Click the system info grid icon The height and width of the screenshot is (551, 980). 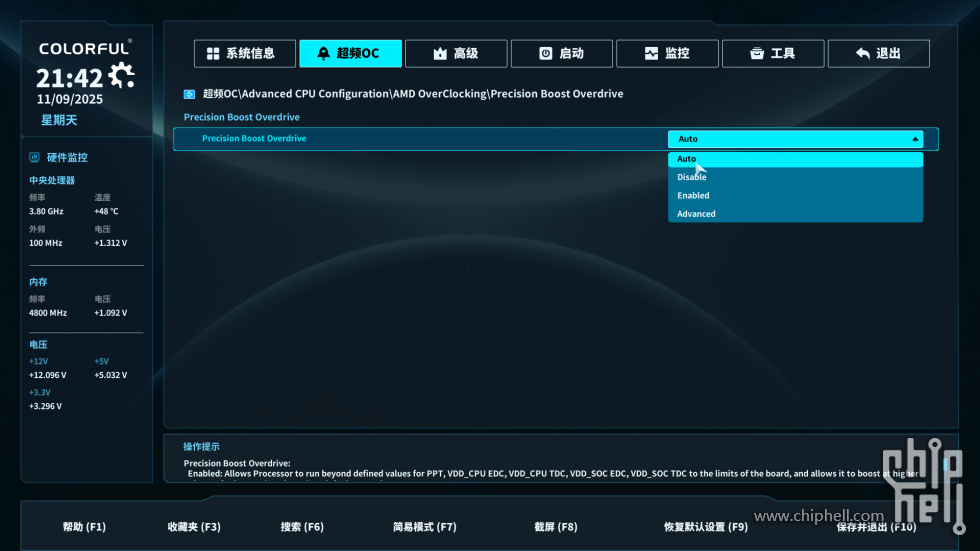tap(213, 54)
